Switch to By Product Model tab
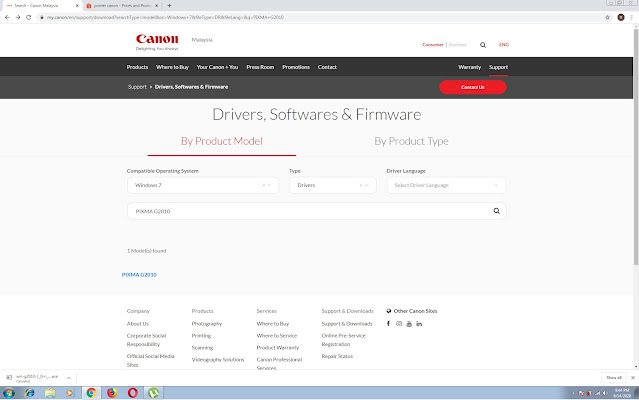 point(222,141)
